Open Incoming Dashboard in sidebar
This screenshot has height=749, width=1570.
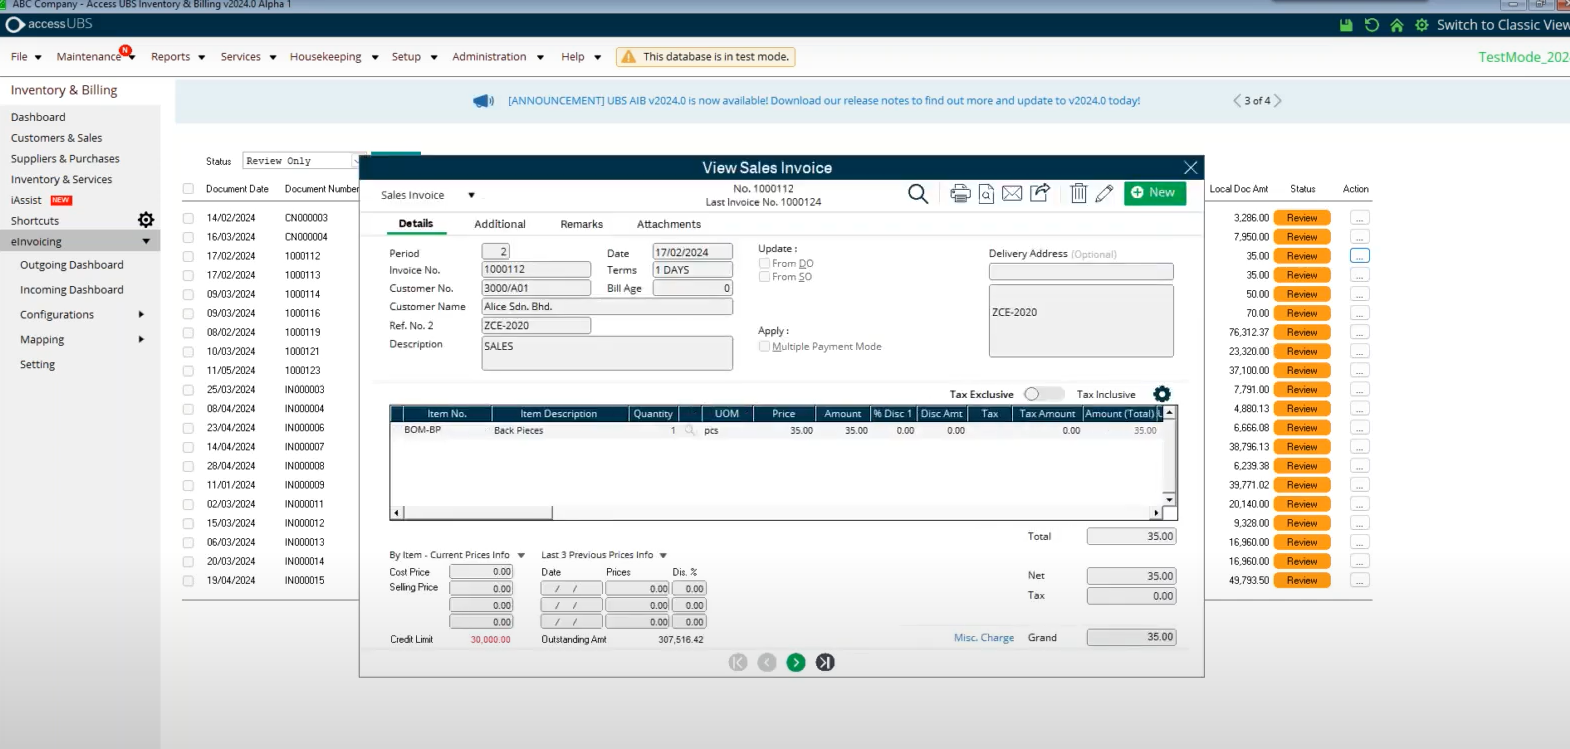72,290
